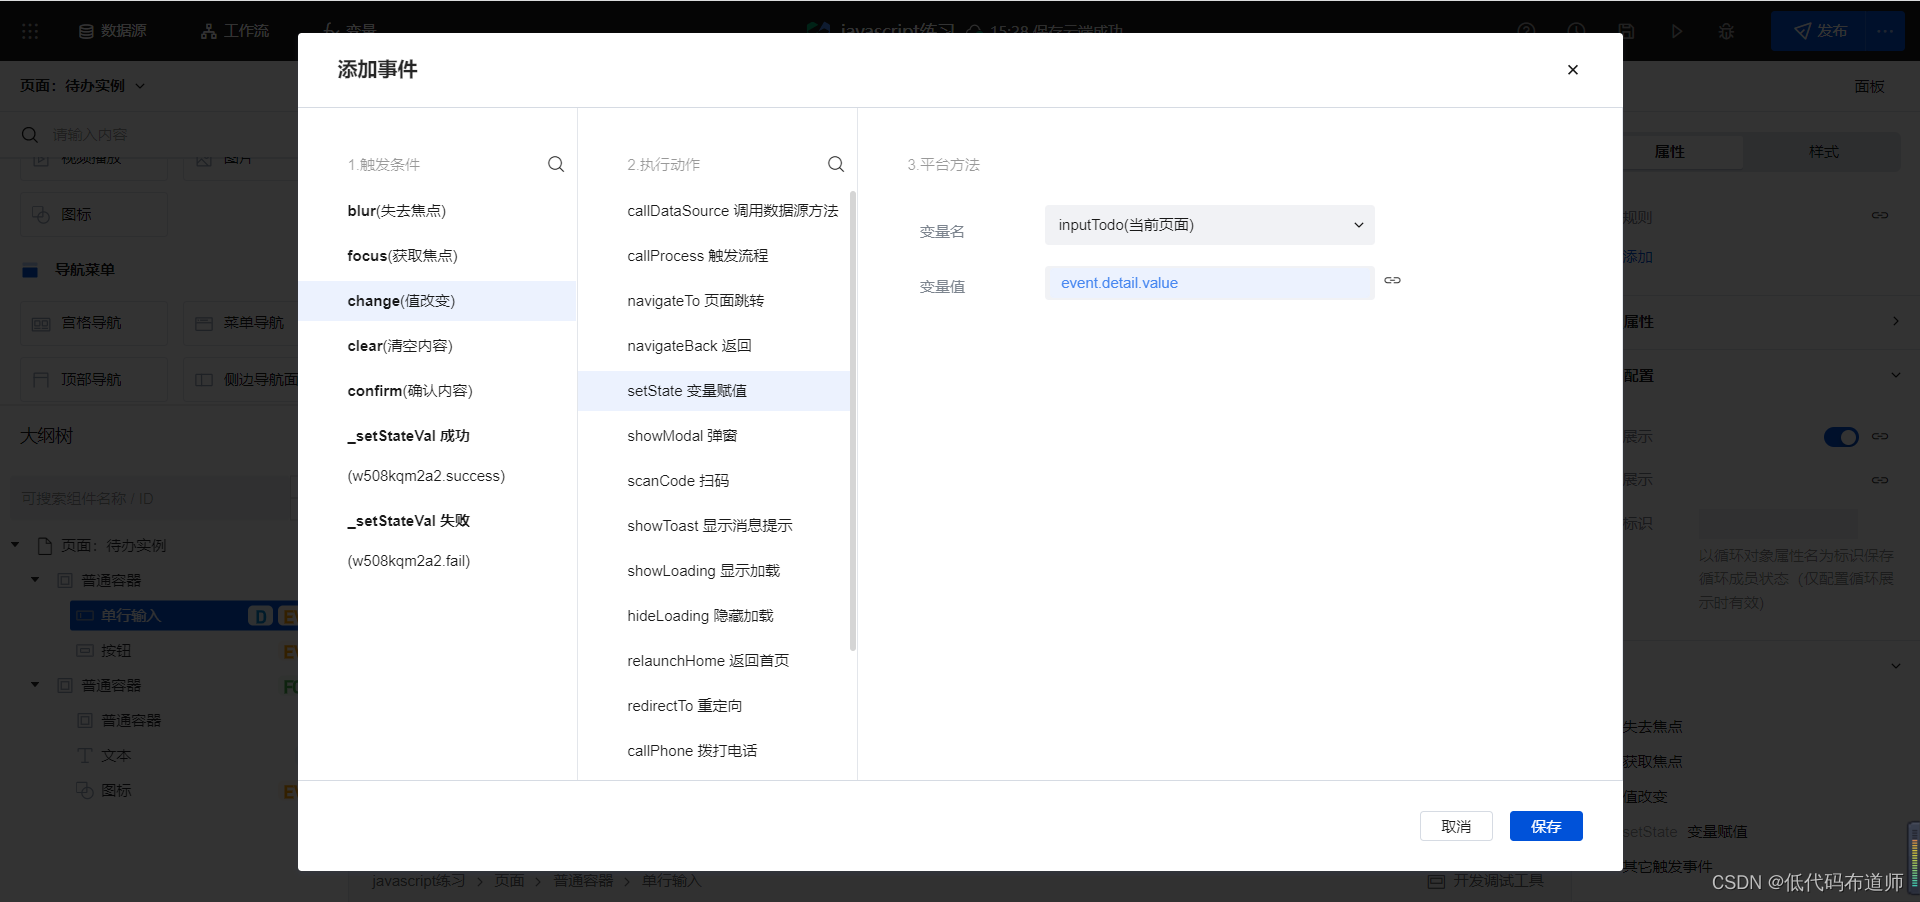Click the outline search field 可搜索组件名称
The width and height of the screenshot is (1920, 902).
pos(150,499)
